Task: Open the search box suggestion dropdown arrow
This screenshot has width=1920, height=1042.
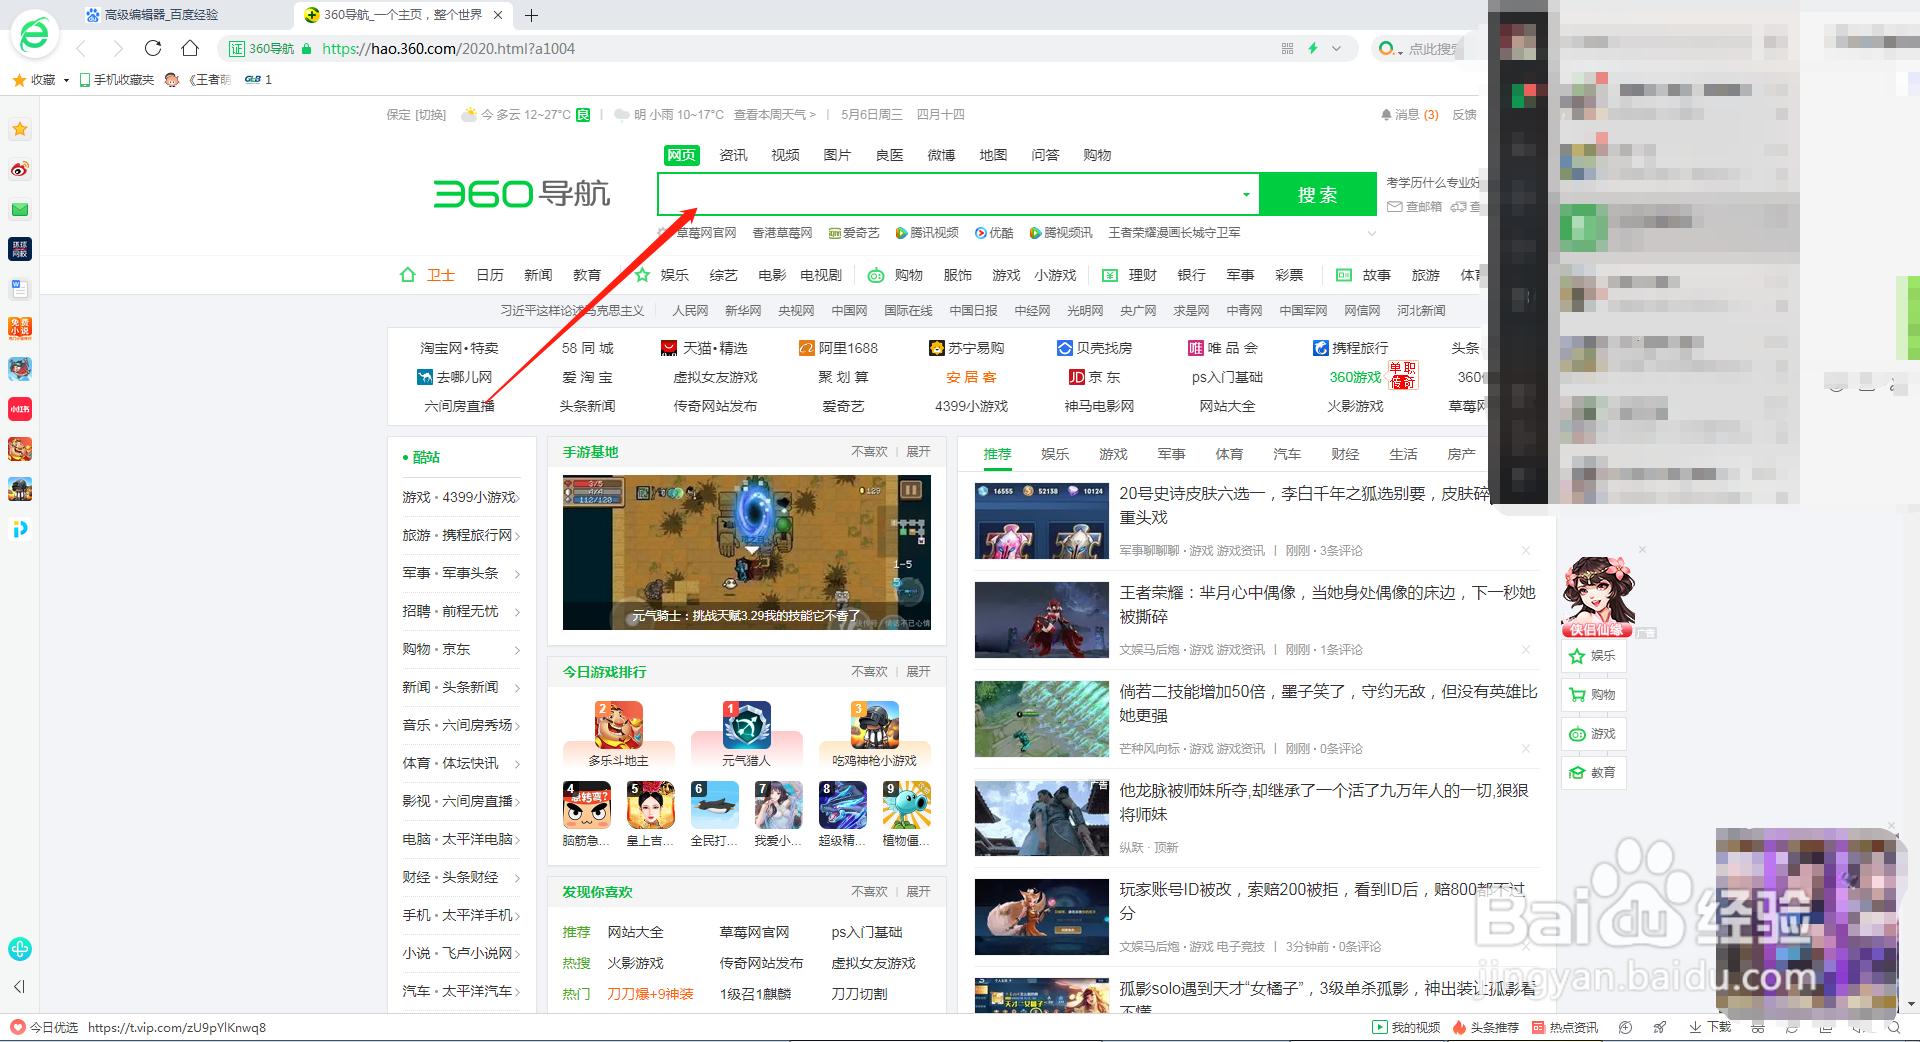Action: coord(1246,195)
